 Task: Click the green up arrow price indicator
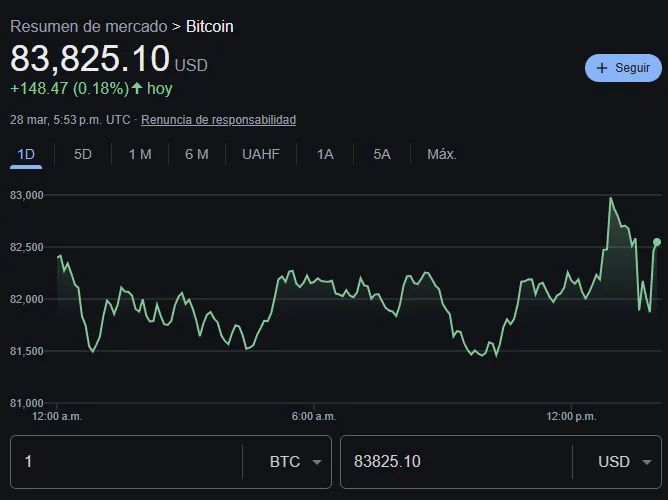pyautogui.click(x=137, y=88)
